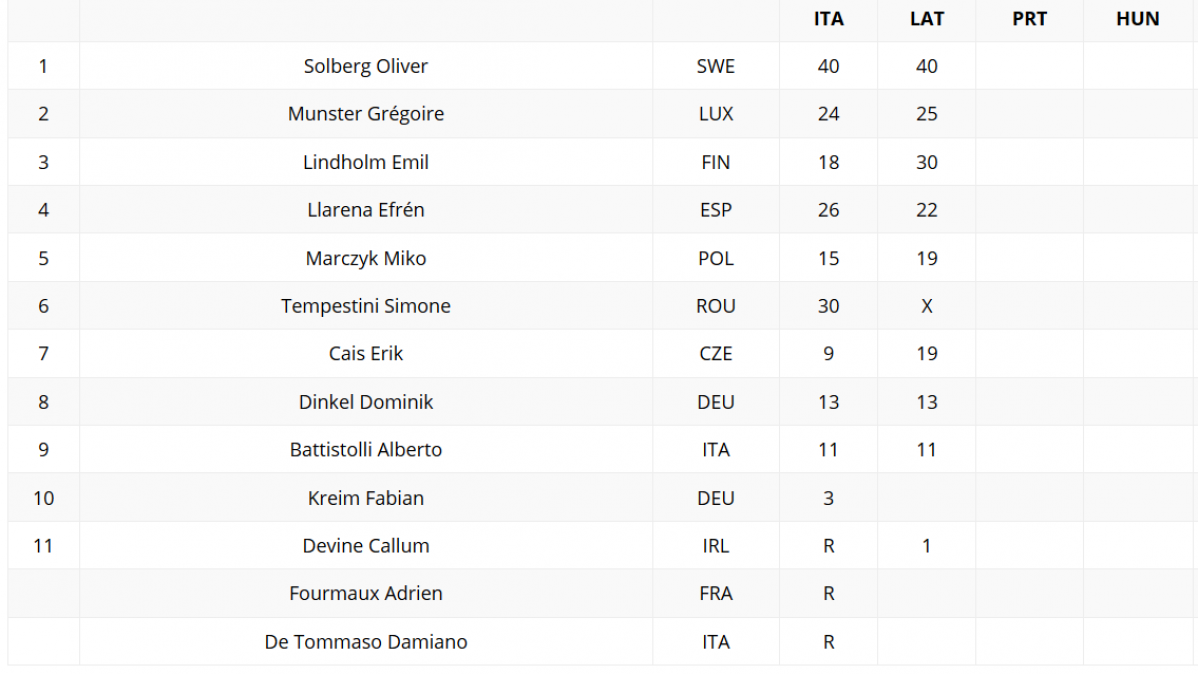Screen dimensions: 1198x674
Task: Select driver name Munster Grégoire
Action: click(x=365, y=114)
